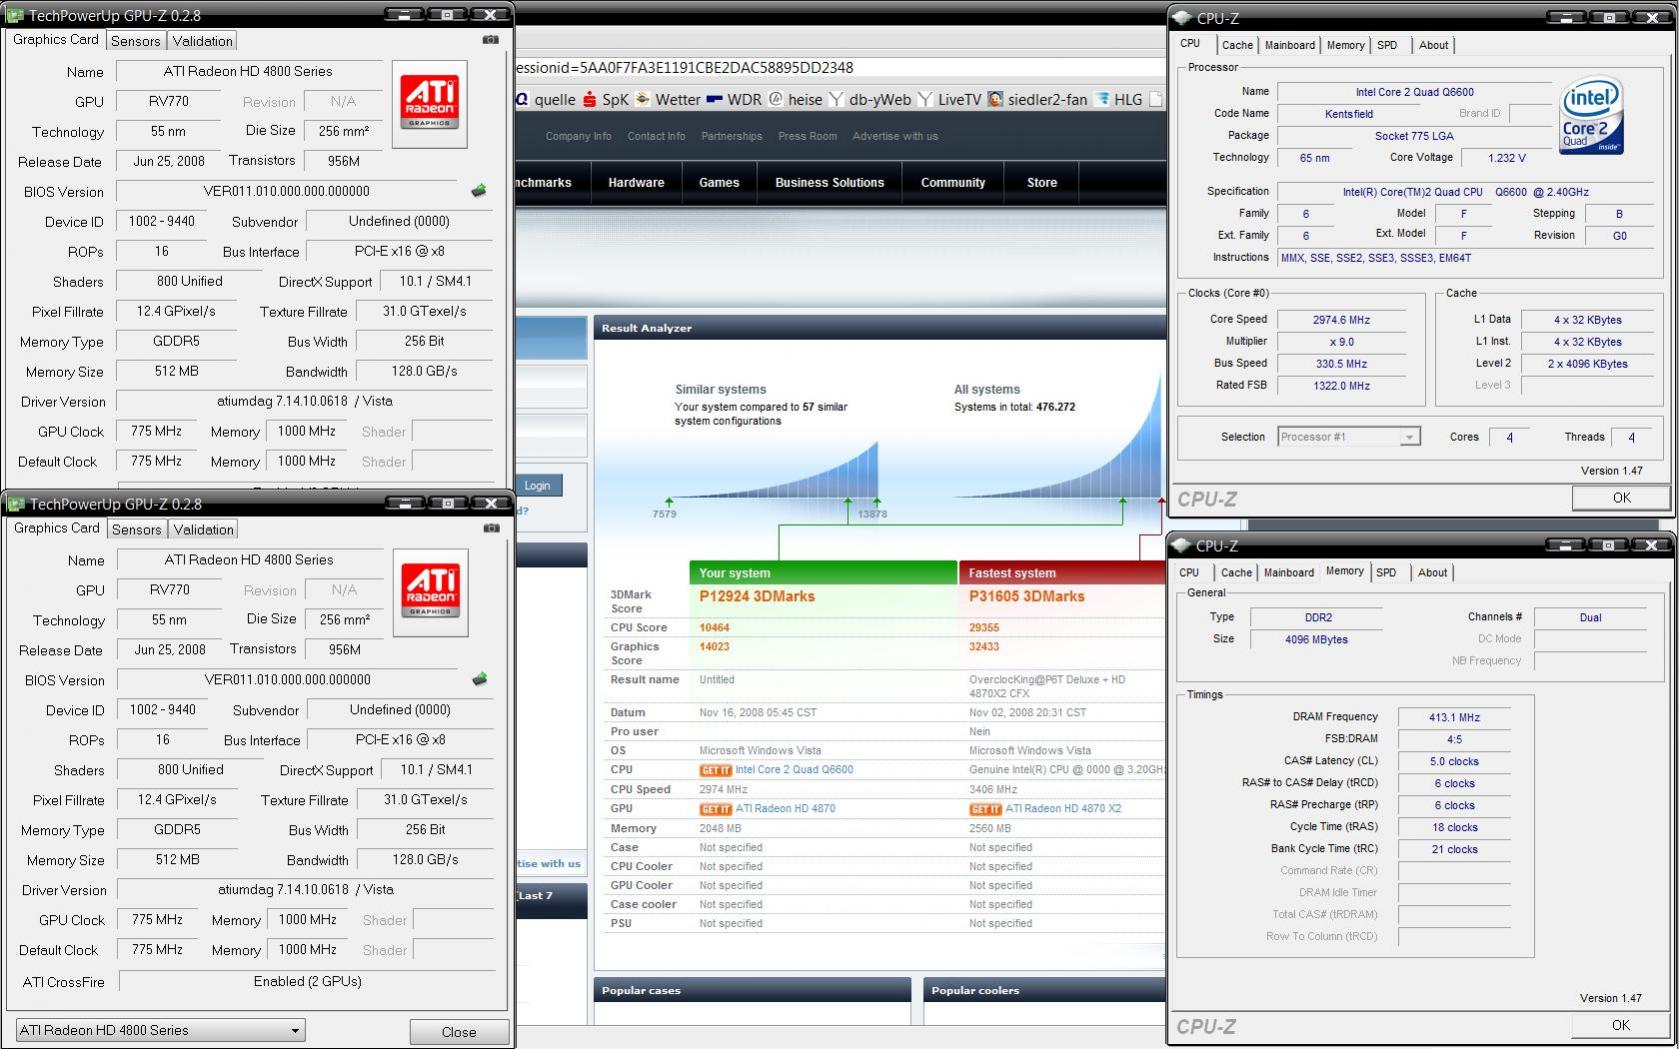This screenshot has height=1049, width=1679.
Task: Click the title bar icon of top GPU-Z window
Action: click(15, 15)
